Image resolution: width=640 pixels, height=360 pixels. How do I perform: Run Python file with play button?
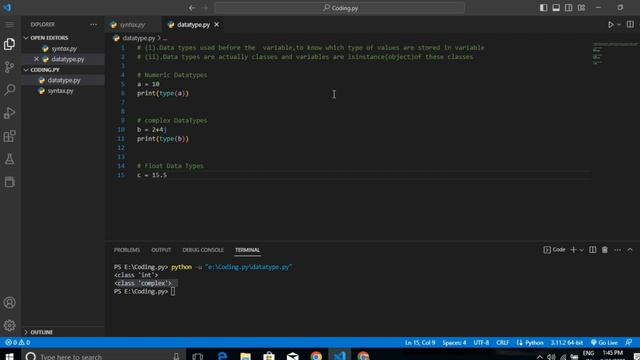tap(611, 24)
